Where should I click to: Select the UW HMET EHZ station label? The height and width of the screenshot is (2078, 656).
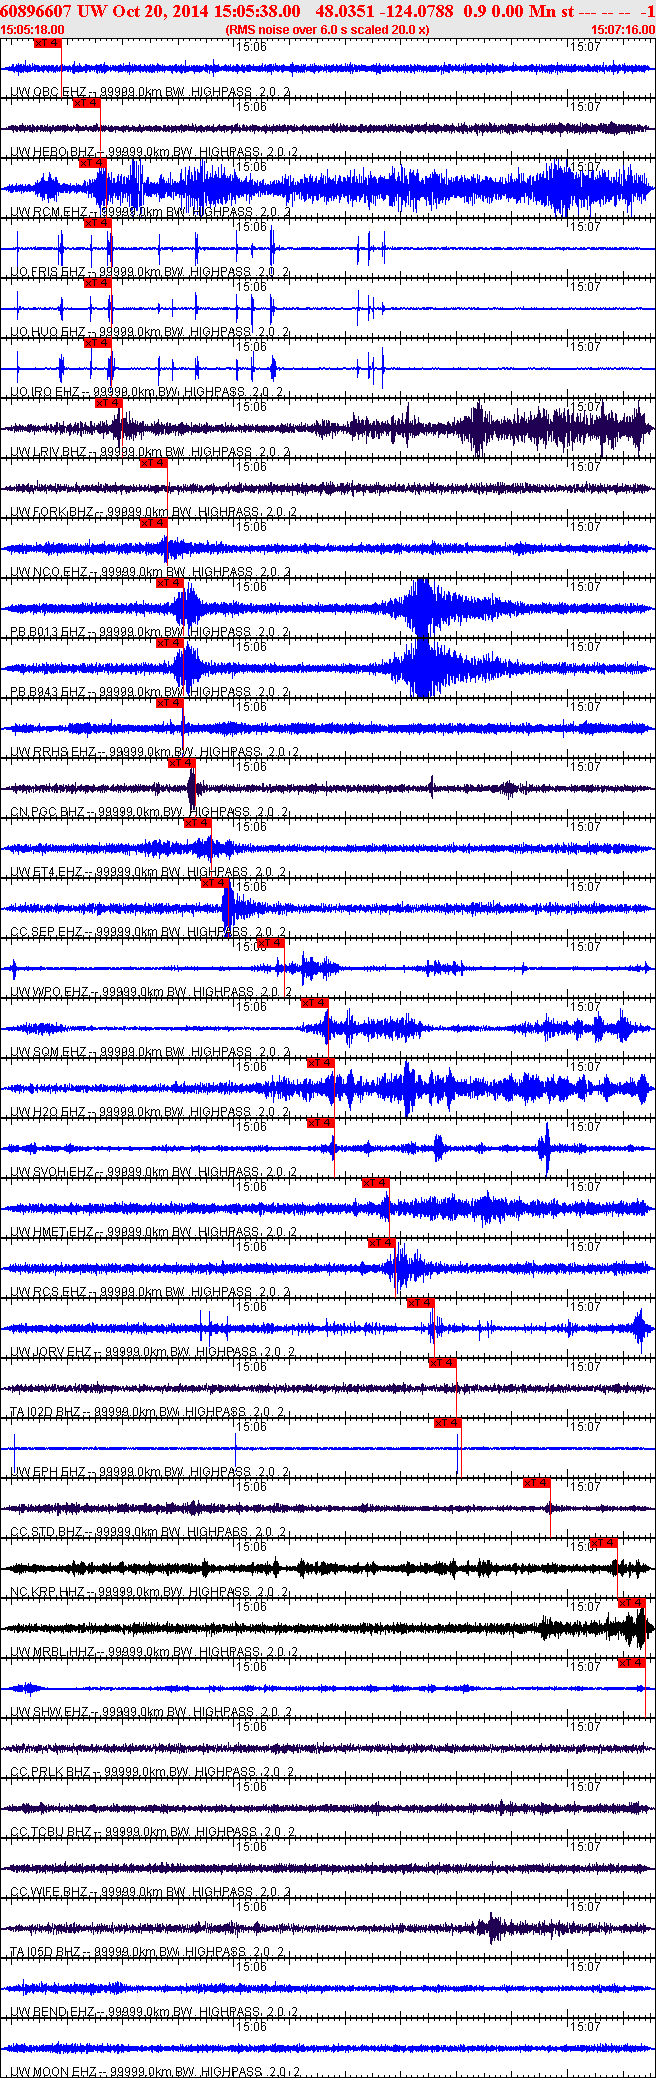(x=52, y=1232)
